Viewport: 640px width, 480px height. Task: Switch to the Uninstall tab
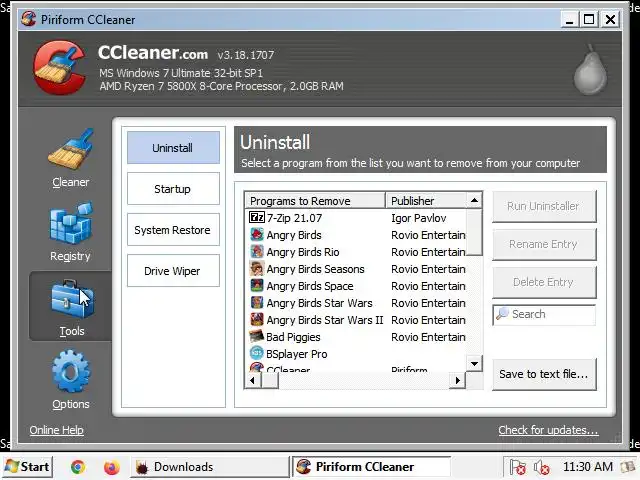pyautogui.click(x=173, y=148)
